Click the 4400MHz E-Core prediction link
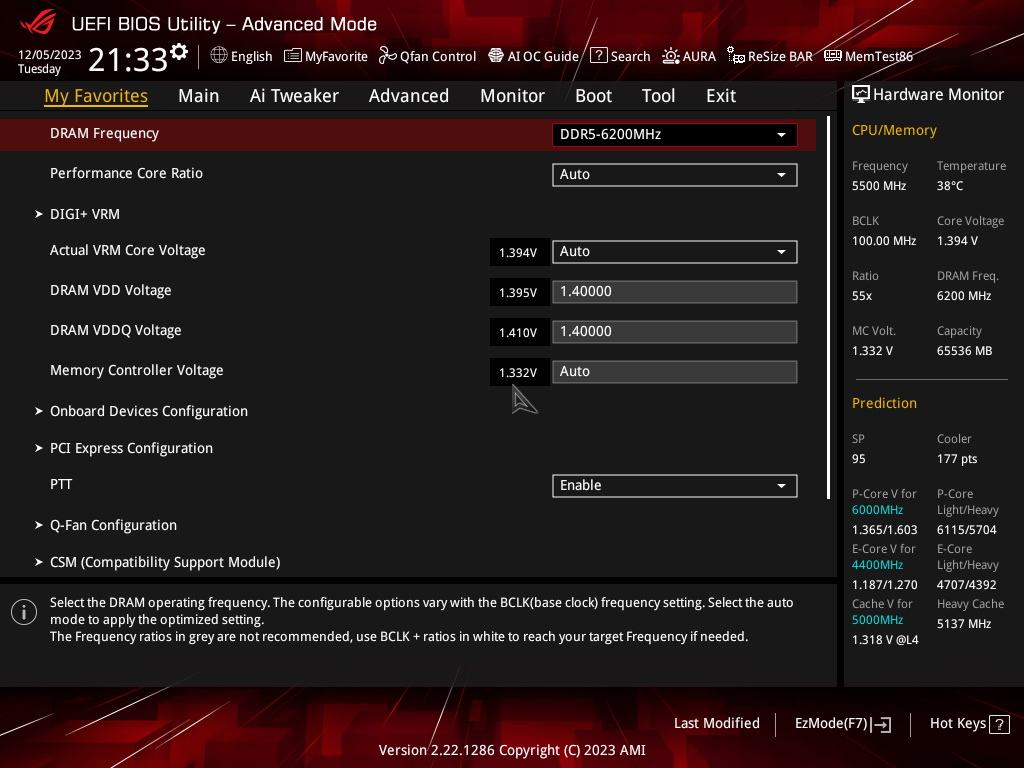 click(877, 564)
